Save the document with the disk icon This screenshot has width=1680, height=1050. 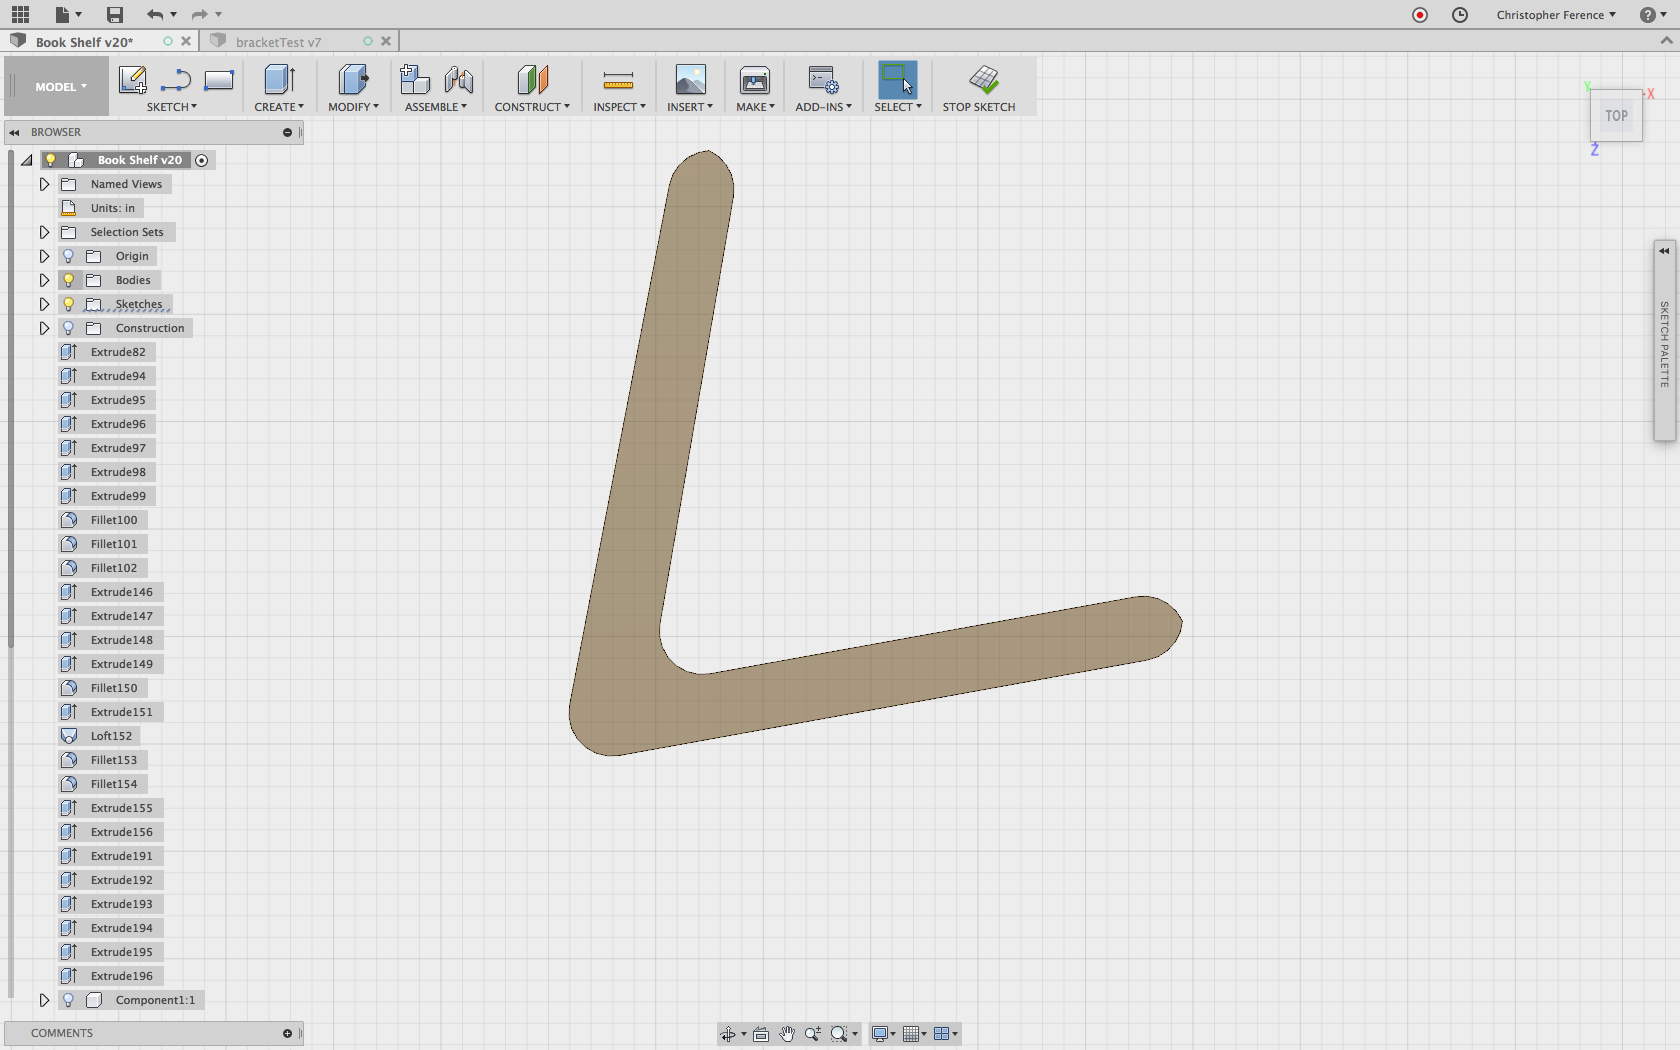(x=115, y=14)
